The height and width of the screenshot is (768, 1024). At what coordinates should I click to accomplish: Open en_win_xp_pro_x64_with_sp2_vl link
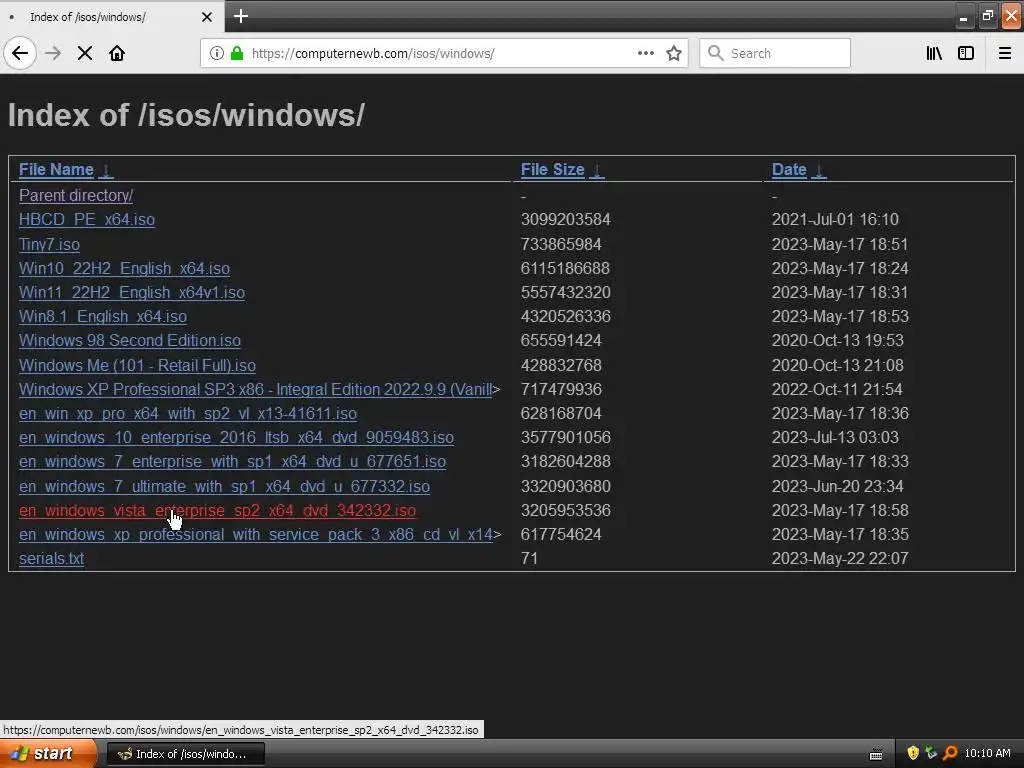(x=188, y=413)
